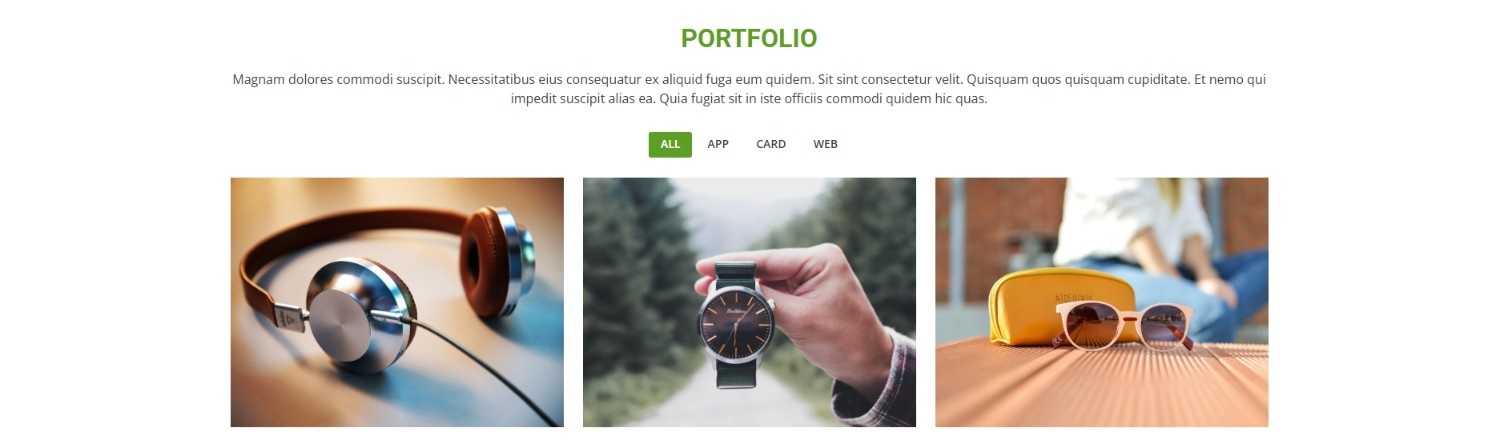Select the ALL portfolio filter
The height and width of the screenshot is (444, 1500).
[670, 144]
